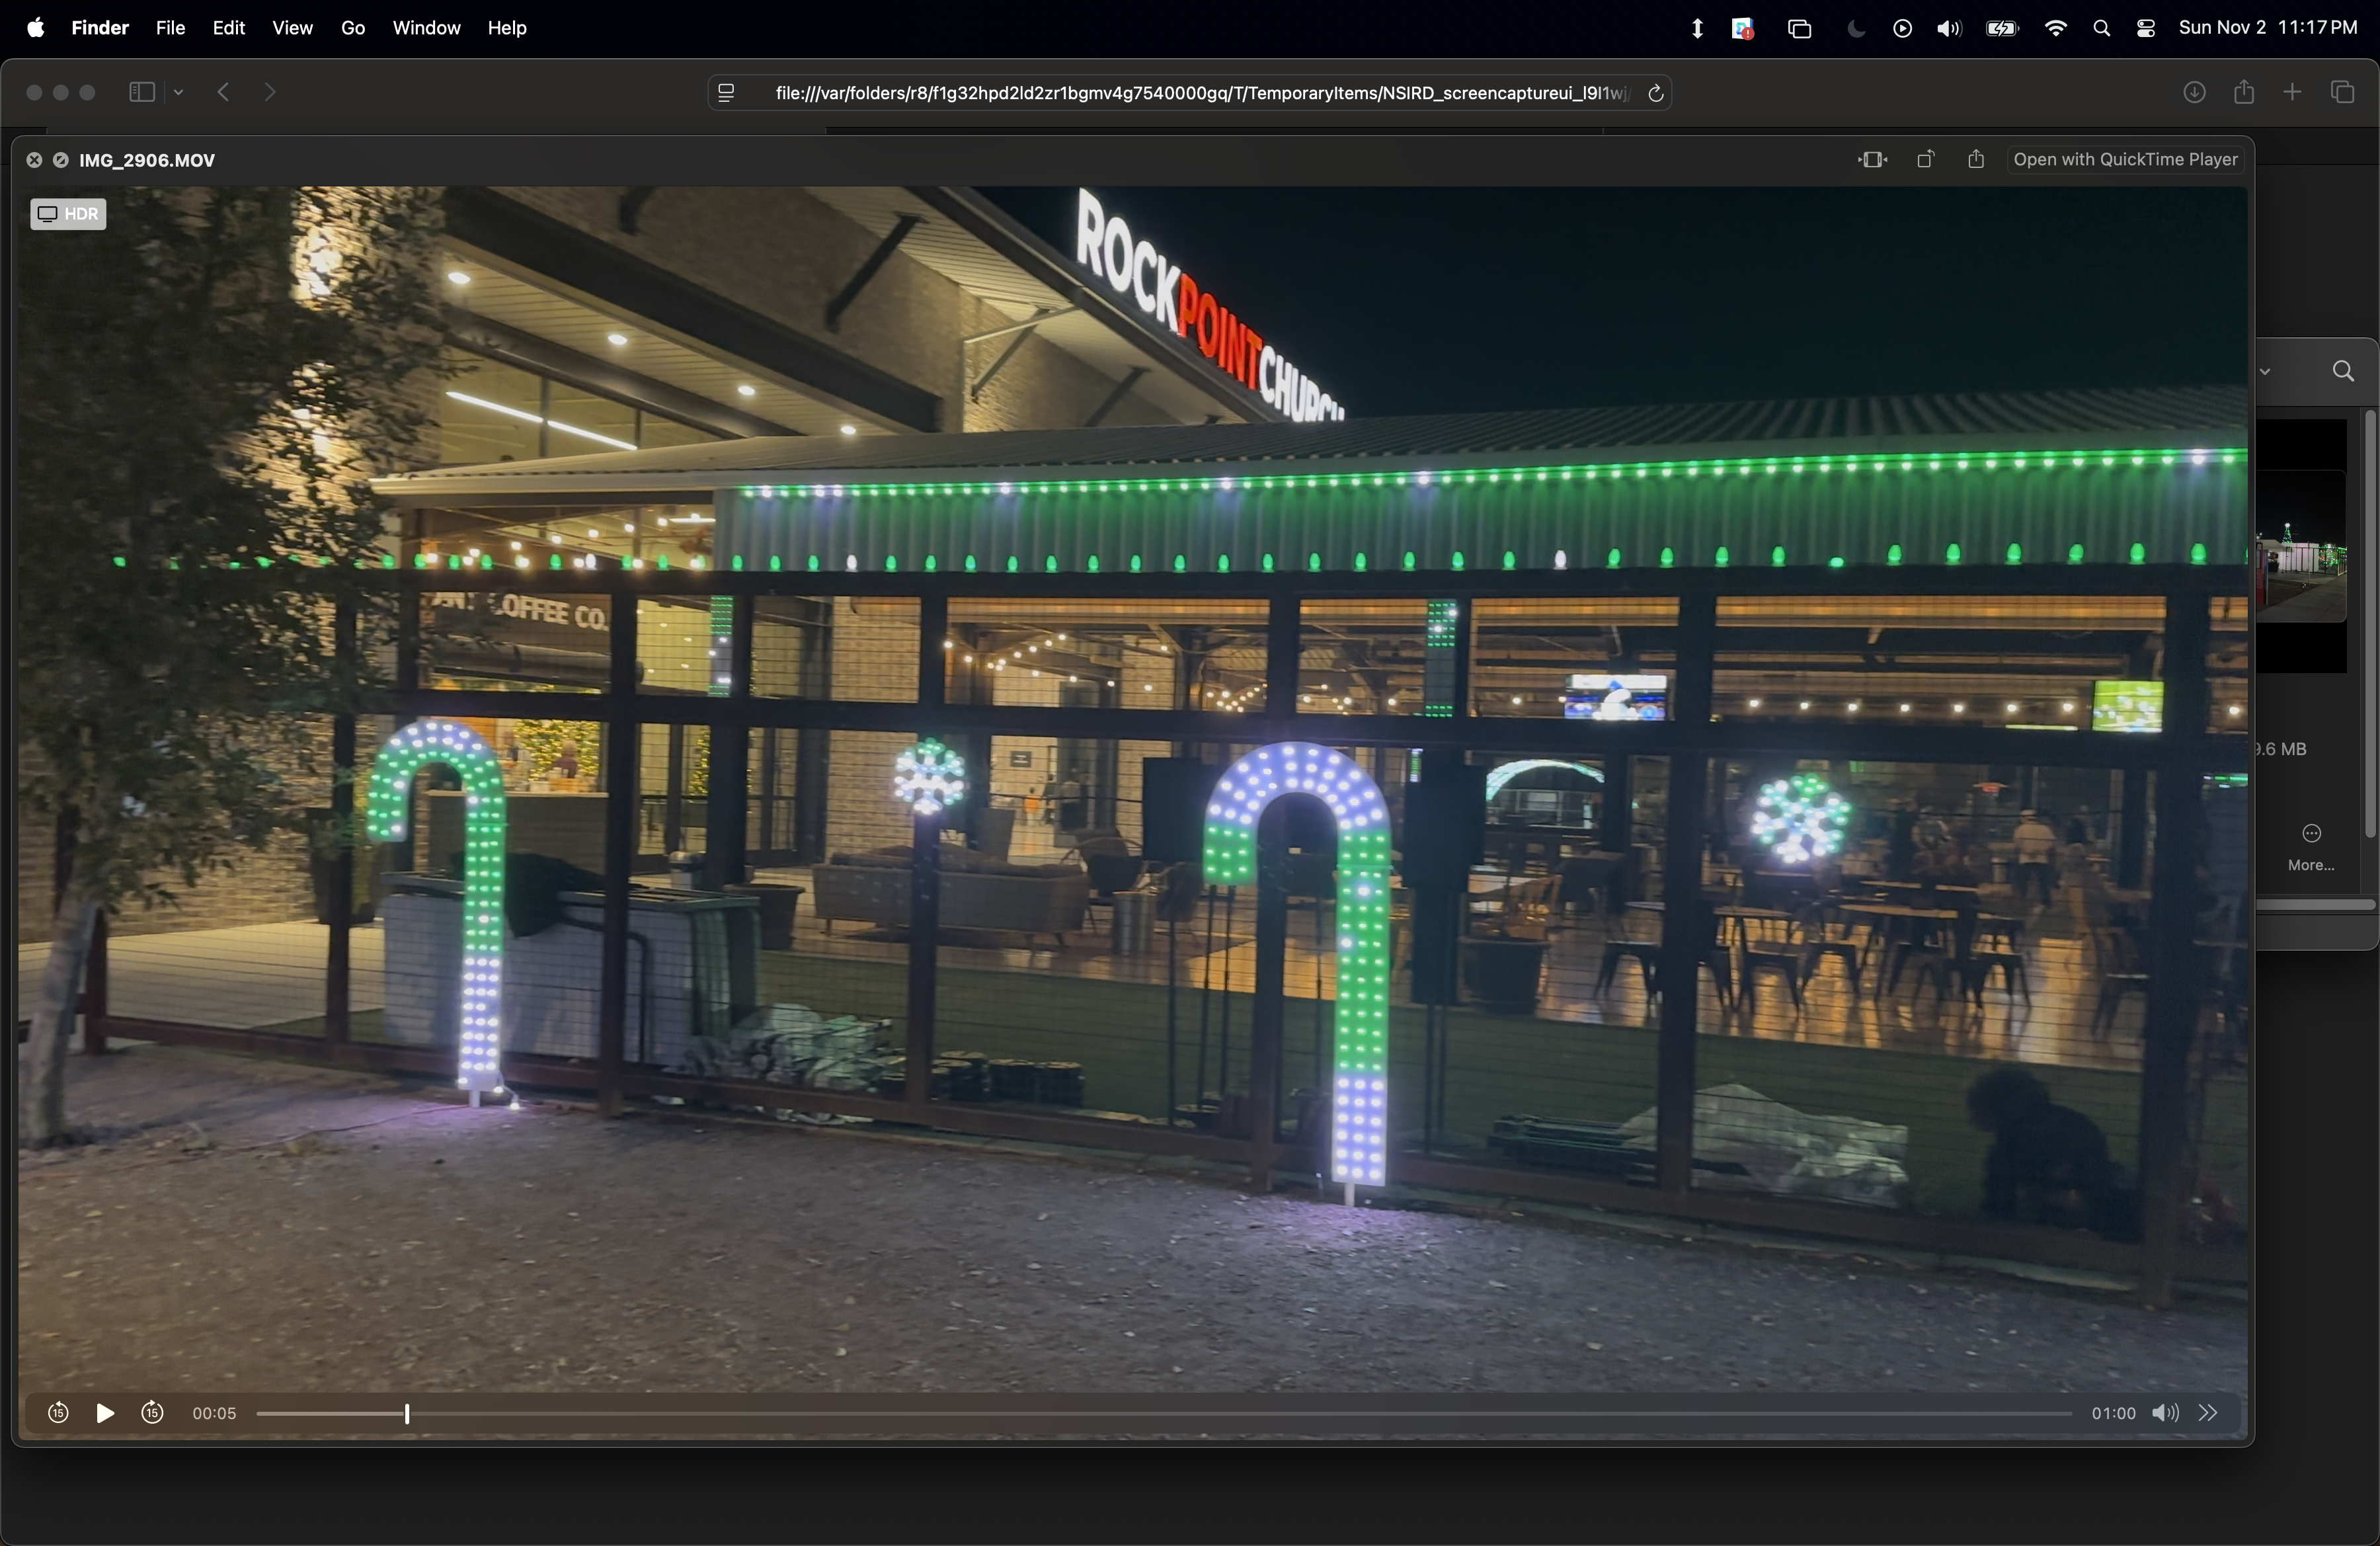Click the video timeline scrubber handle
2380x1546 pixels.
pos(407,1413)
